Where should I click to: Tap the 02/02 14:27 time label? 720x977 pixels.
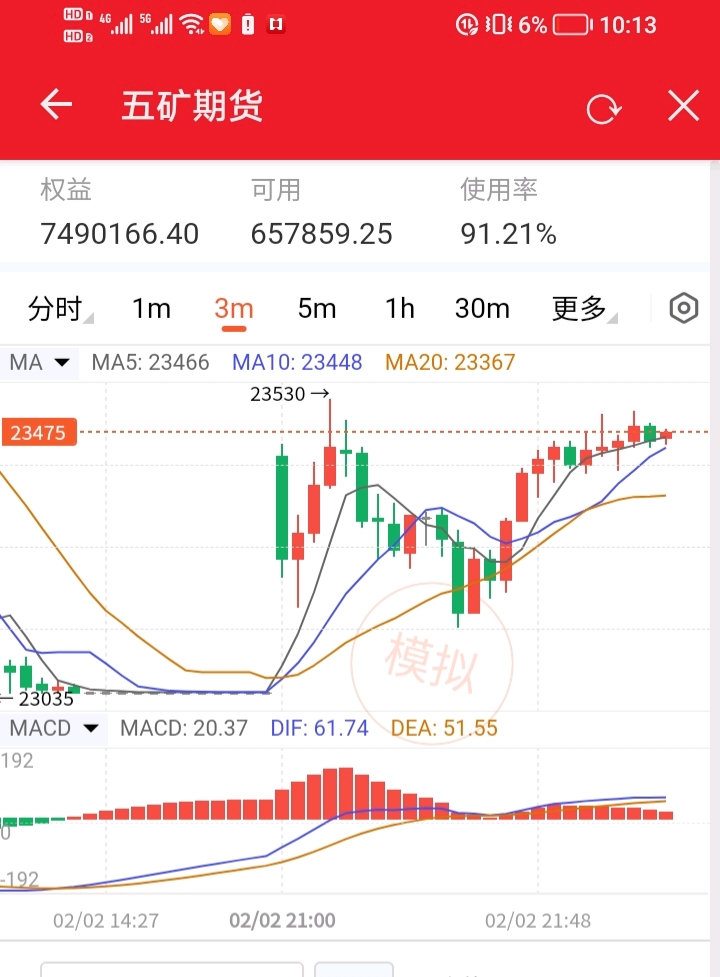tap(106, 920)
